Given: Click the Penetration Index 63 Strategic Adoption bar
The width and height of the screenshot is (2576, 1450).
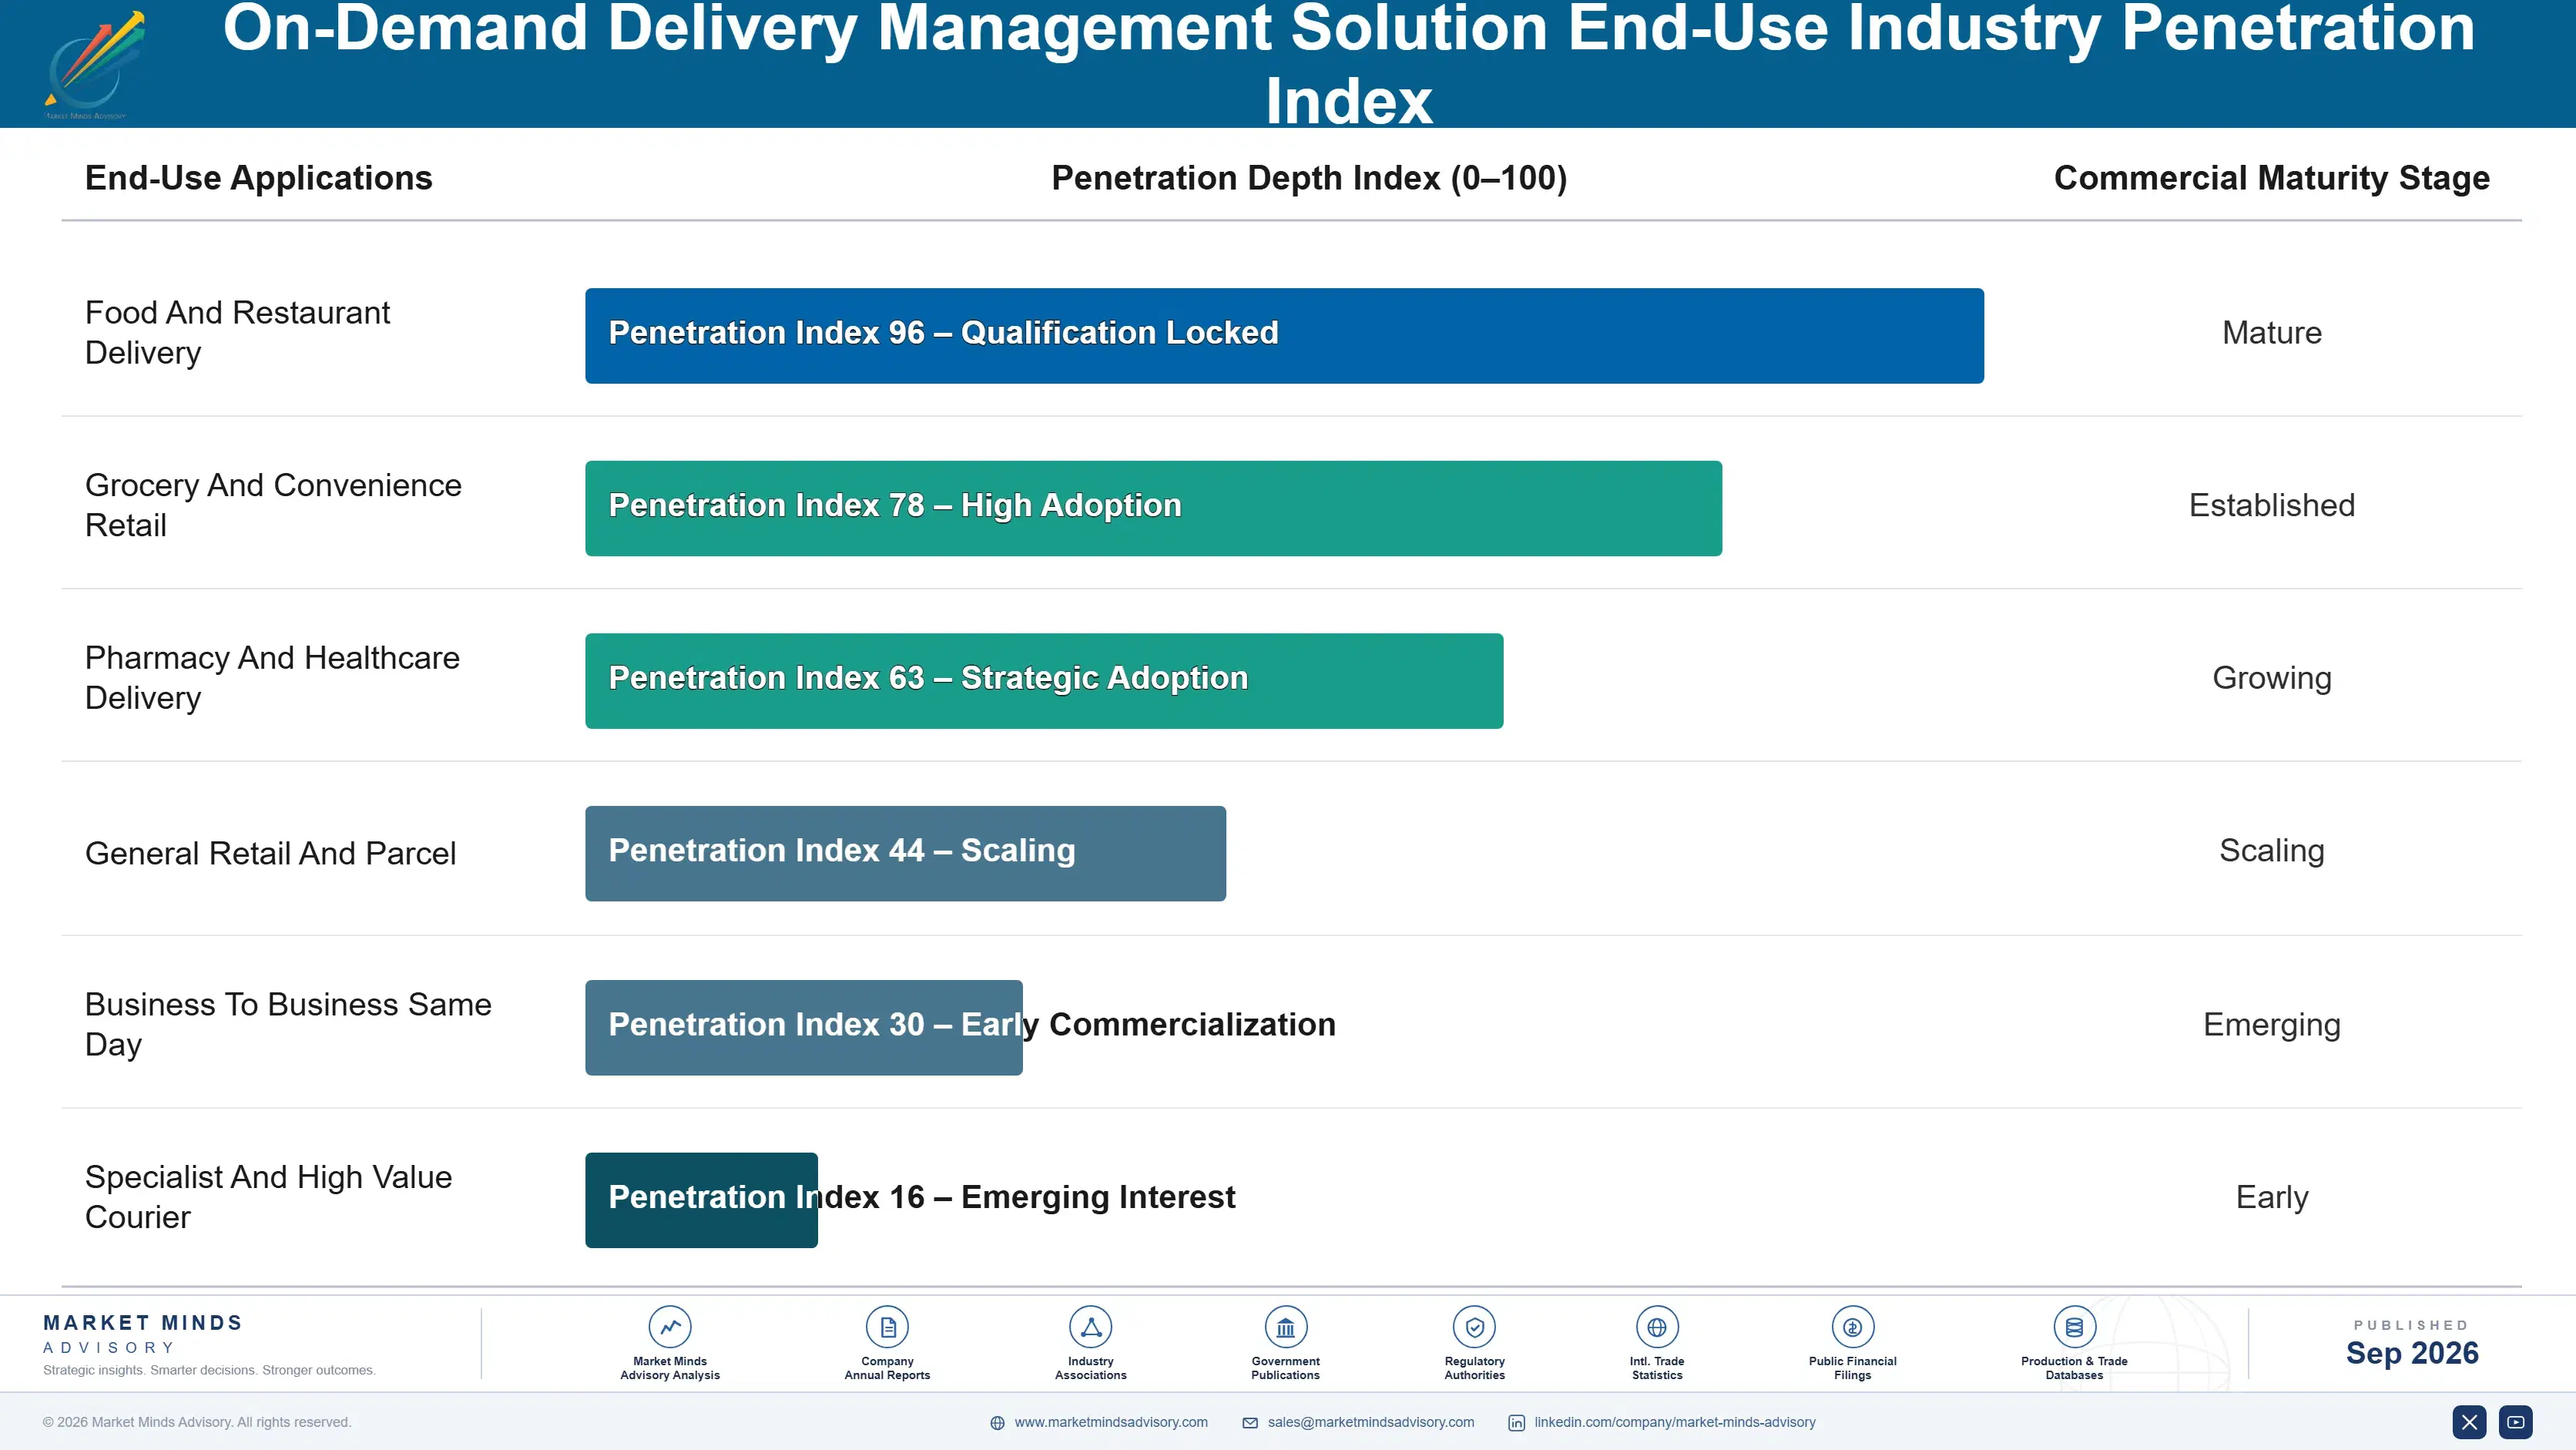Looking at the screenshot, I should 1044,681.
